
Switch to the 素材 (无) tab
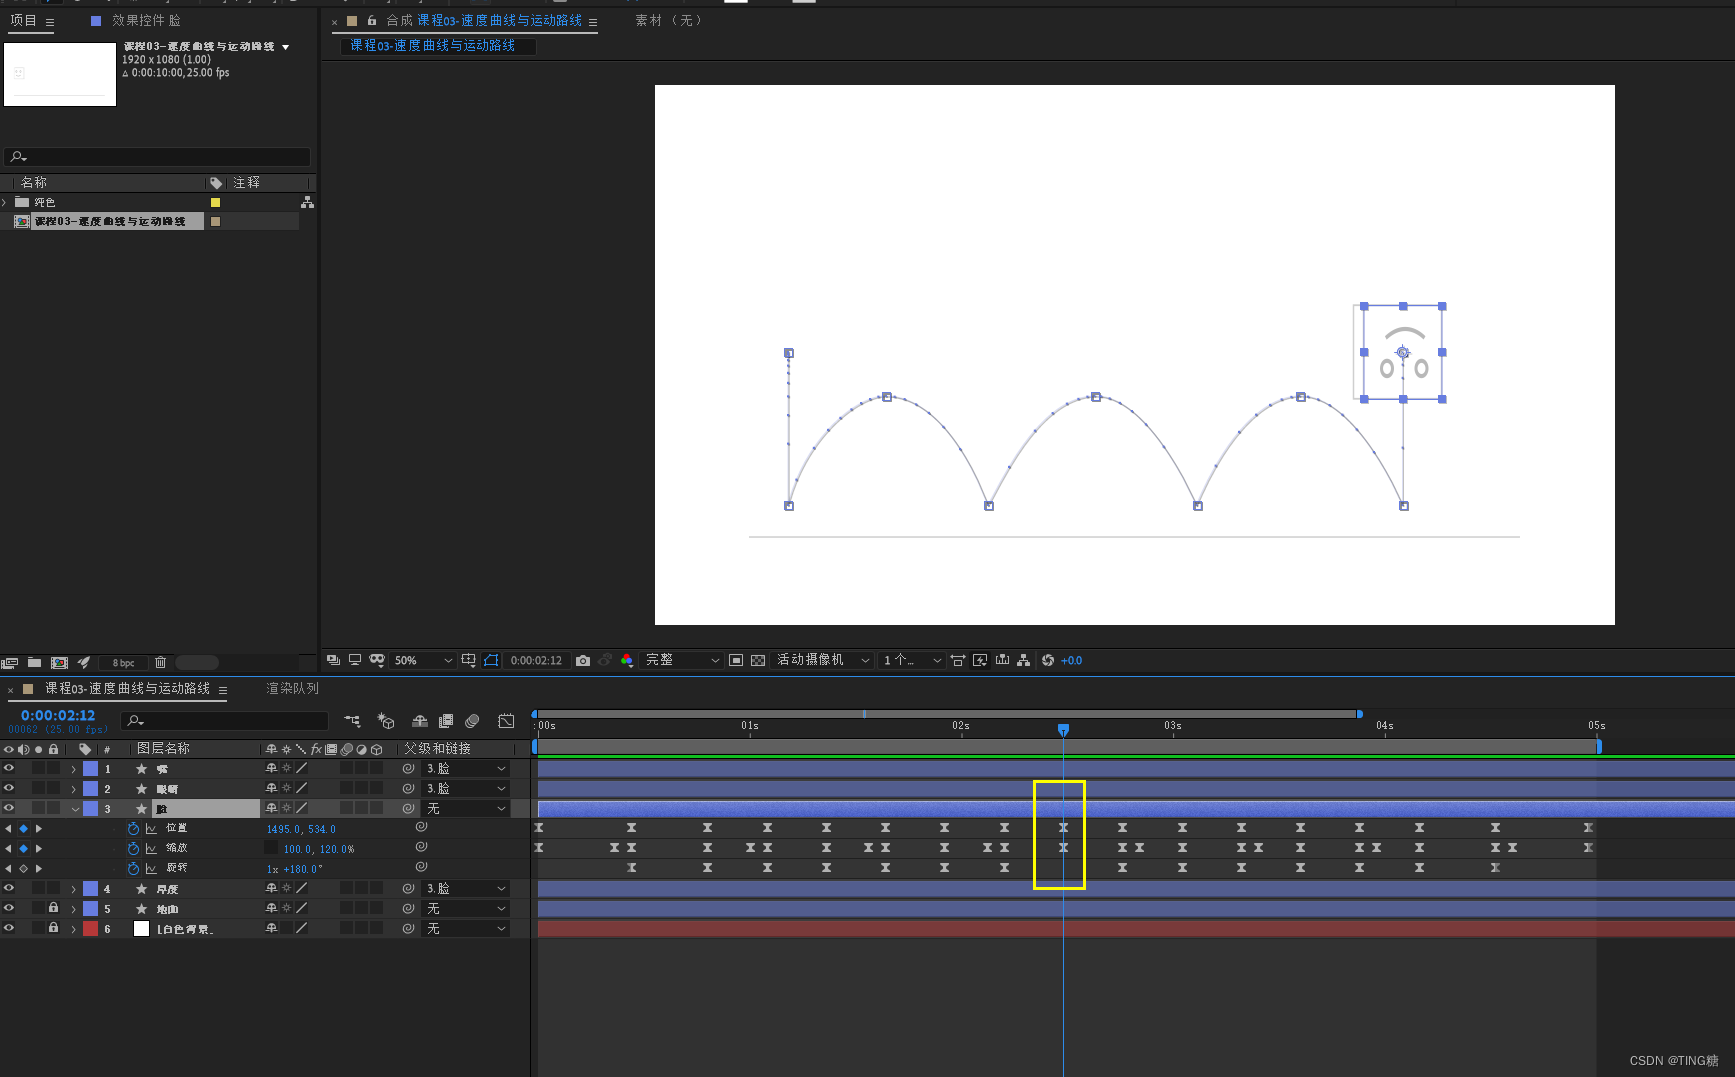pos(669,20)
